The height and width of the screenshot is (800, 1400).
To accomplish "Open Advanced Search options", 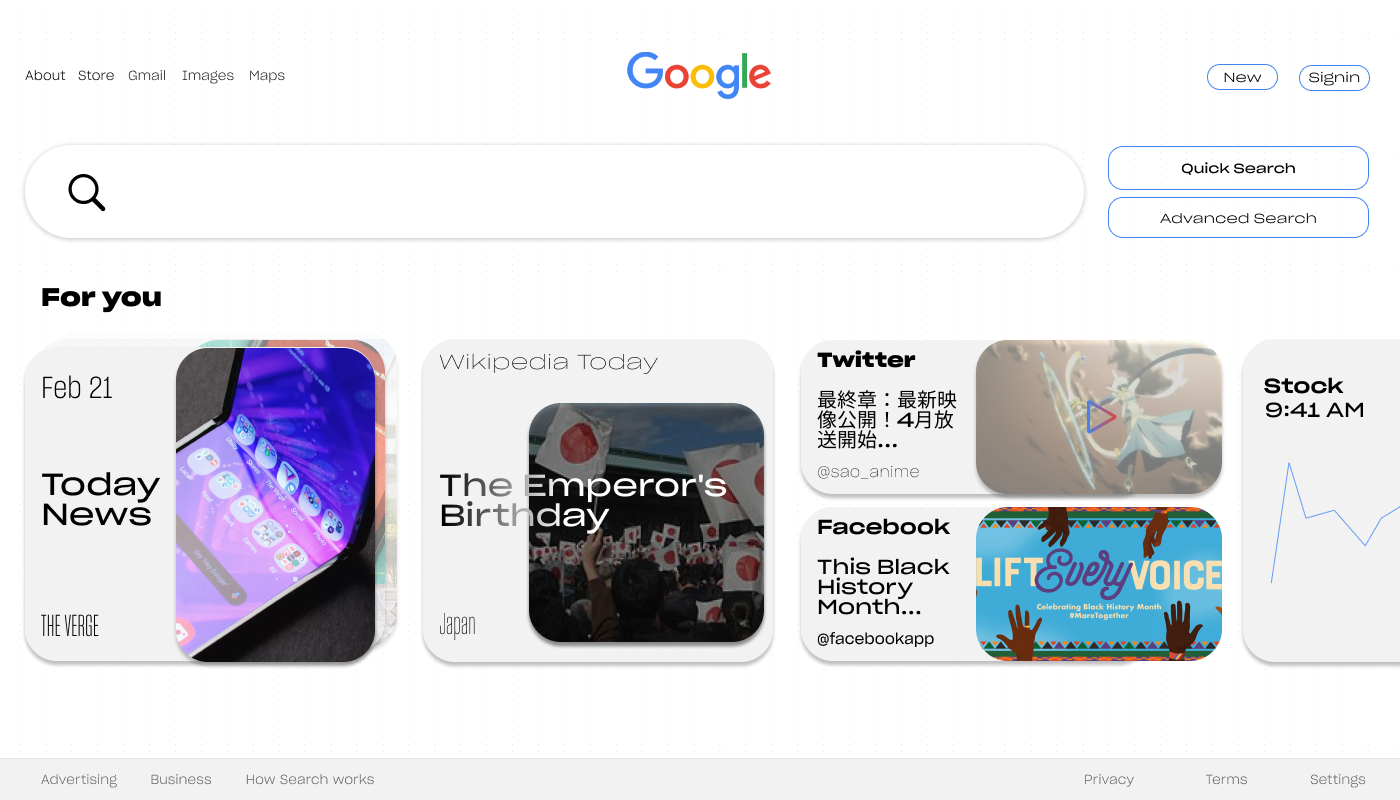I will click(1238, 218).
